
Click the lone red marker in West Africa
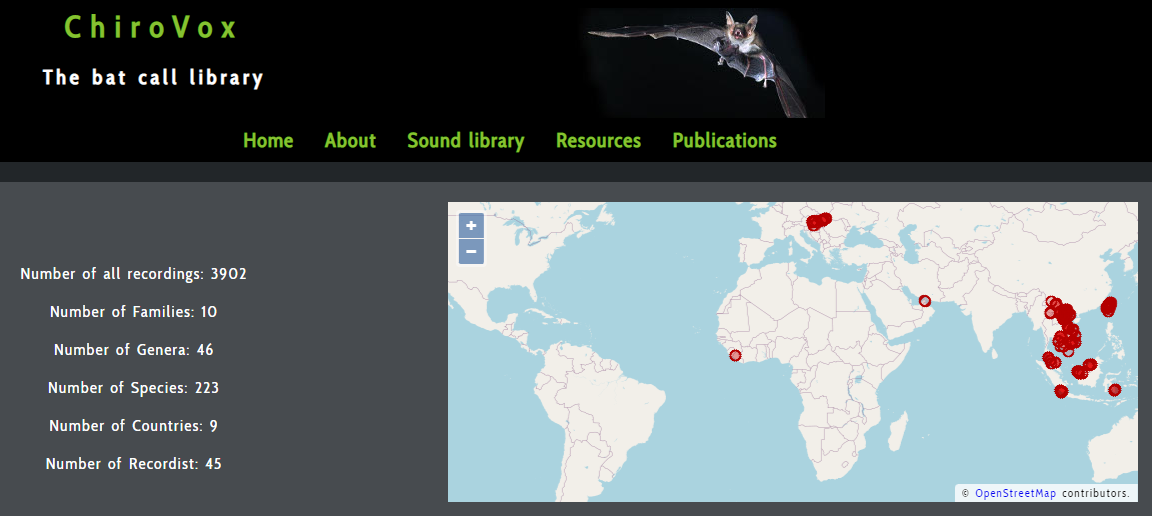pos(736,355)
